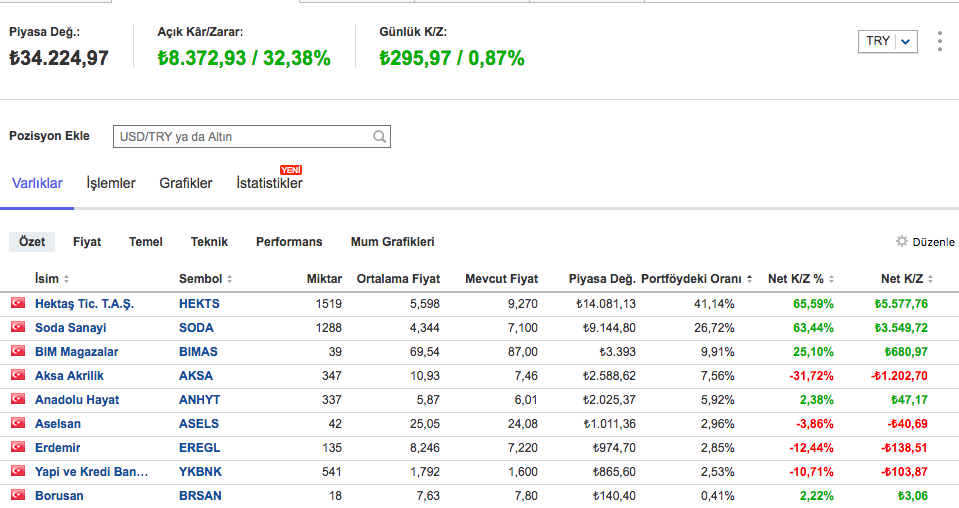The height and width of the screenshot is (508, 959).
Task: Click the YKBNK symbol
Action: click(x=200, y=471)
